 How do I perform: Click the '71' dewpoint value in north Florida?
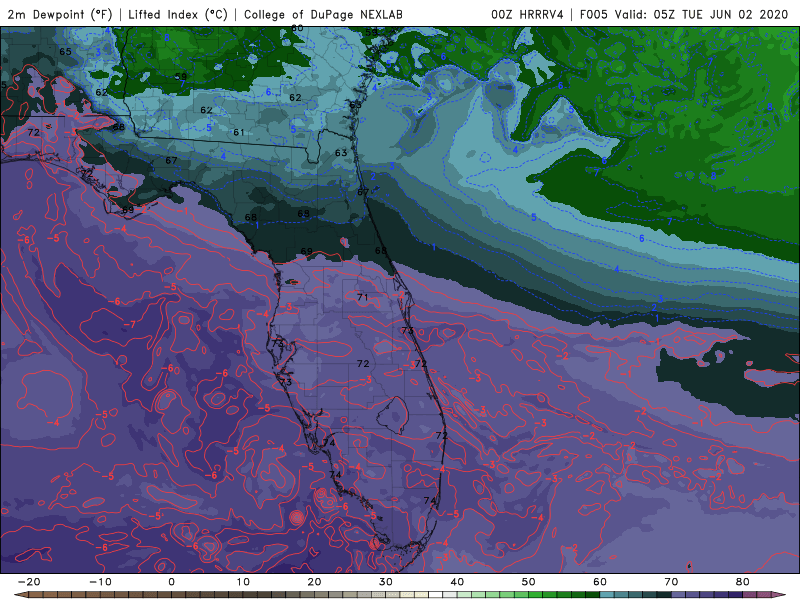click(x=363, y=297)
